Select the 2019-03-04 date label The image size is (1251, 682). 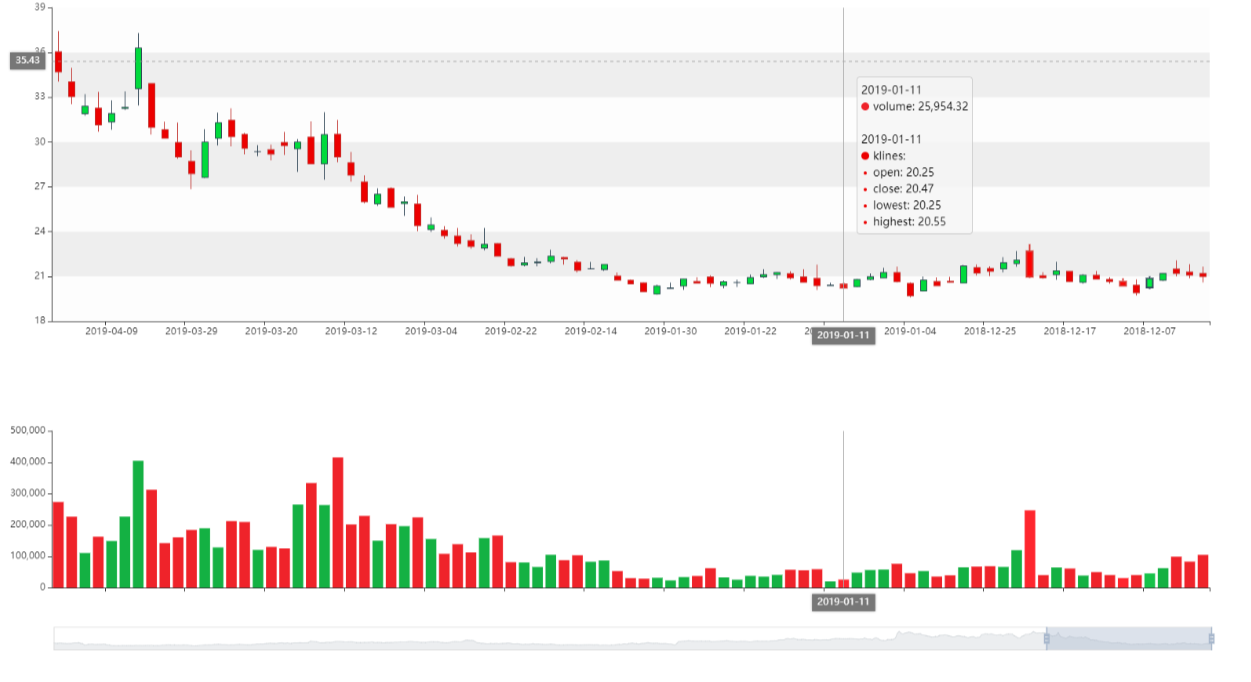[431, 331]
